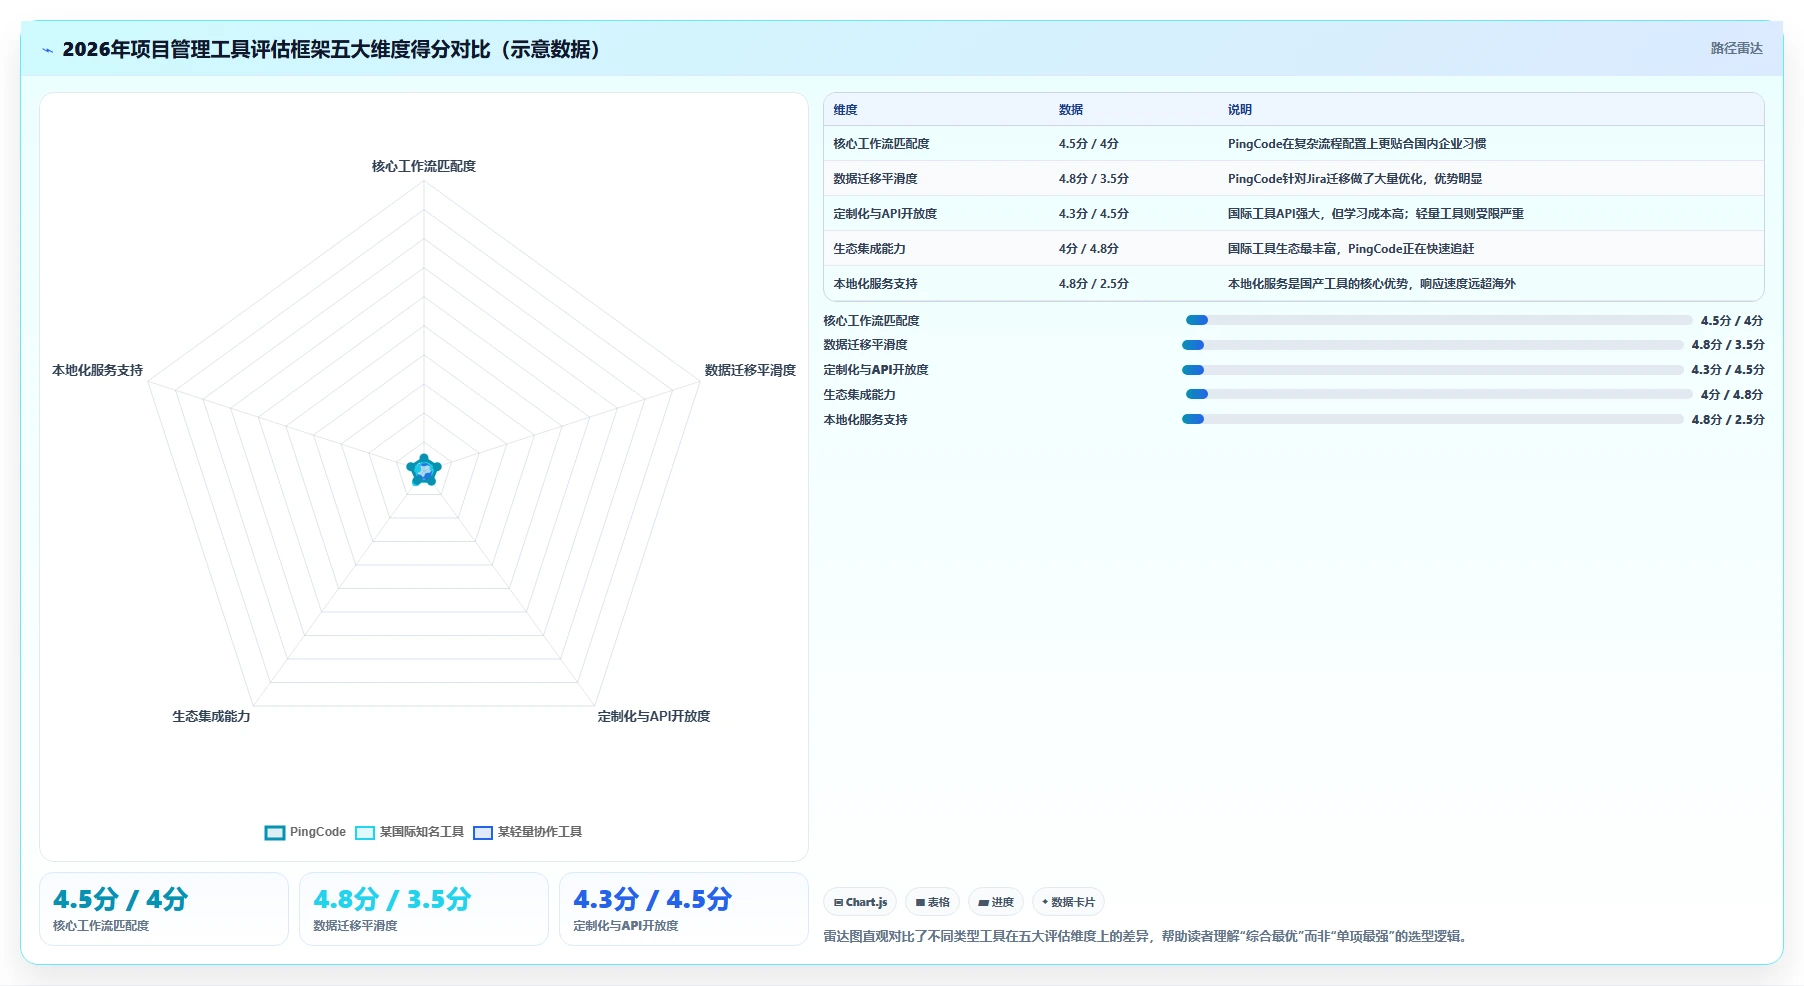Click the 路径雷达 label in header

tap(1736, 48)
